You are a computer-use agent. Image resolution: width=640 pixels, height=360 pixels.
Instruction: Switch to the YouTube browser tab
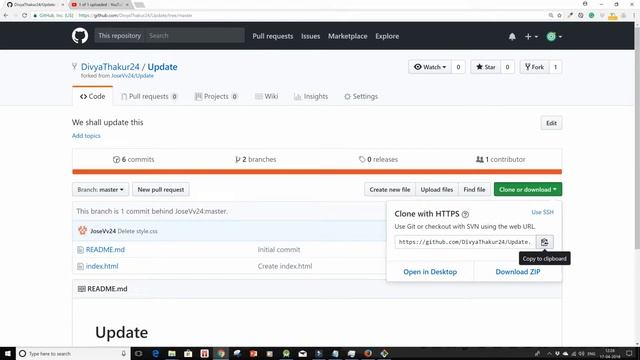pos(100,4)
